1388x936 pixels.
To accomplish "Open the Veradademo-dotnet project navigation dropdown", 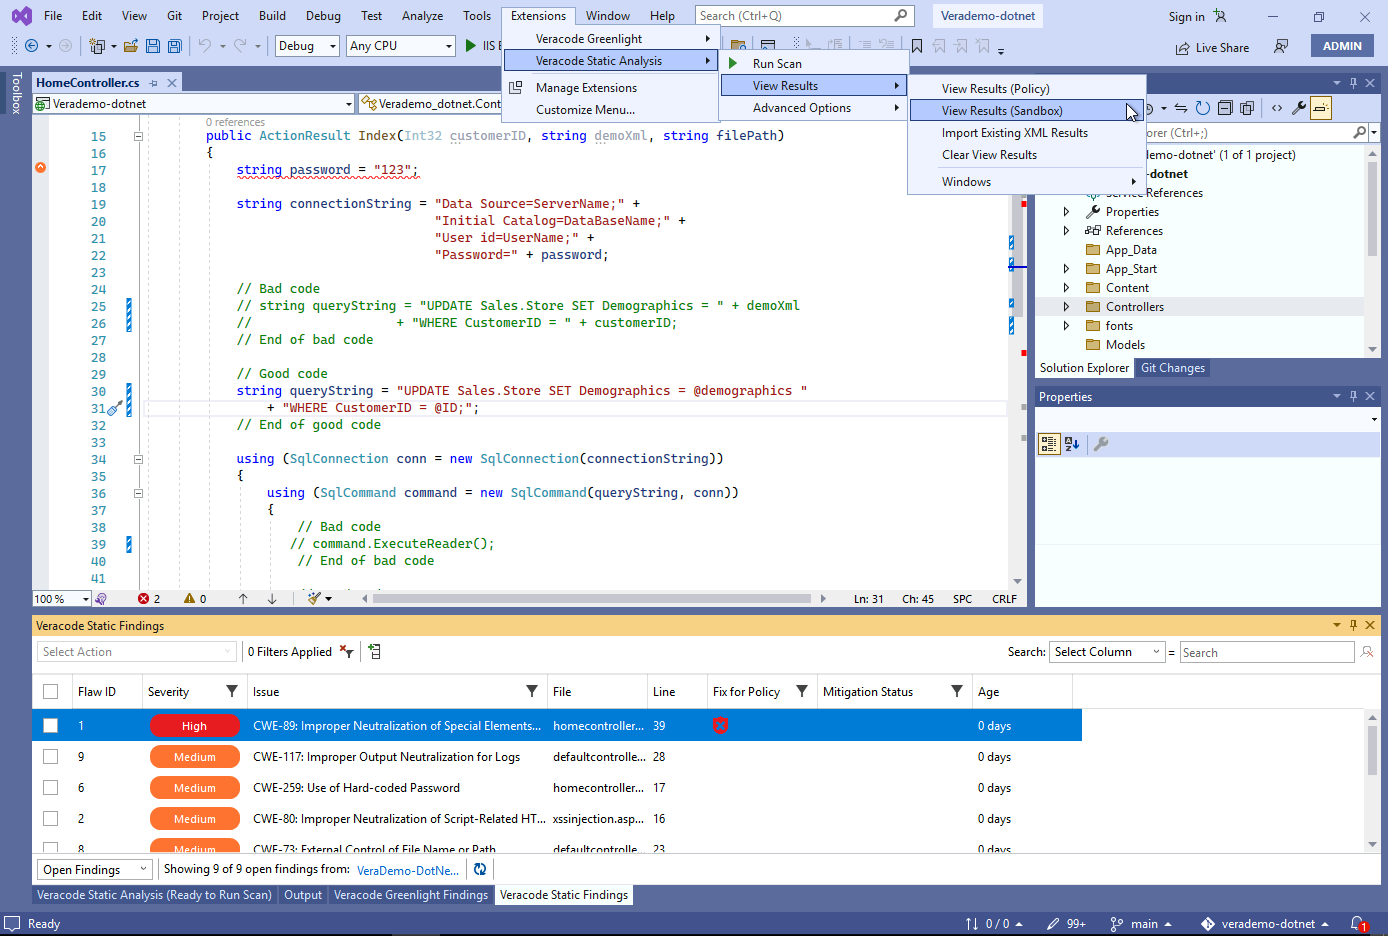I will (194, 104).
